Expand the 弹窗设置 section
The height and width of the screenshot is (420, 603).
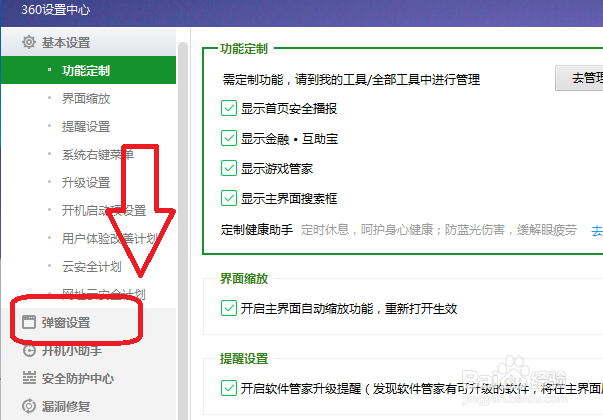[x=88, y=322]
